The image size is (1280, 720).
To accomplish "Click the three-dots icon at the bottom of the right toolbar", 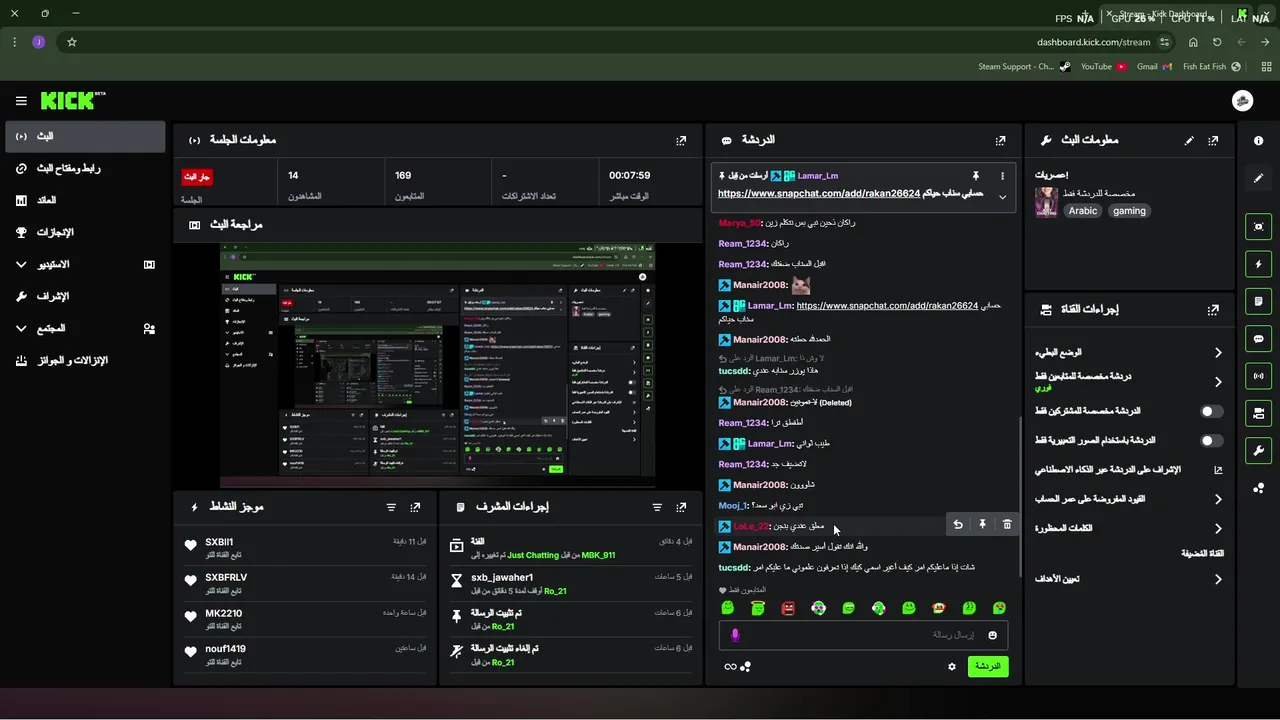I will click(1258, 488).
